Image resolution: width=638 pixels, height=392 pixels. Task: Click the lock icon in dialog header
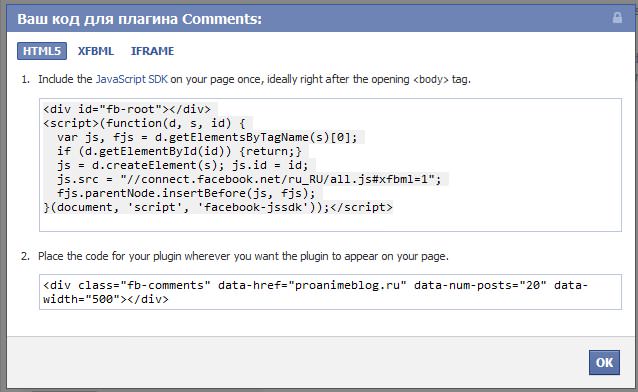617,18
